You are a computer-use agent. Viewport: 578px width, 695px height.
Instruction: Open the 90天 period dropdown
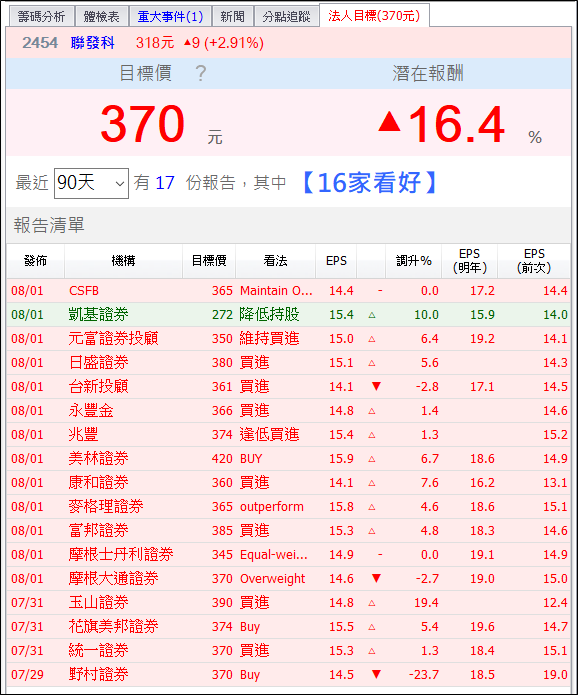(91, 183)
